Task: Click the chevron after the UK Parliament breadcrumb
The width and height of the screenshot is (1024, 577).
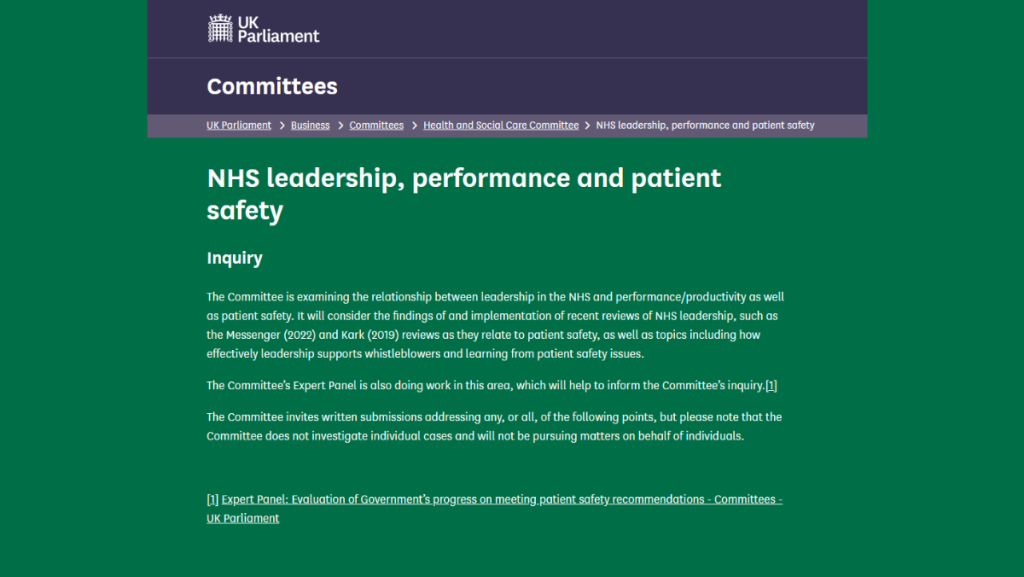Action: [281, 126]
